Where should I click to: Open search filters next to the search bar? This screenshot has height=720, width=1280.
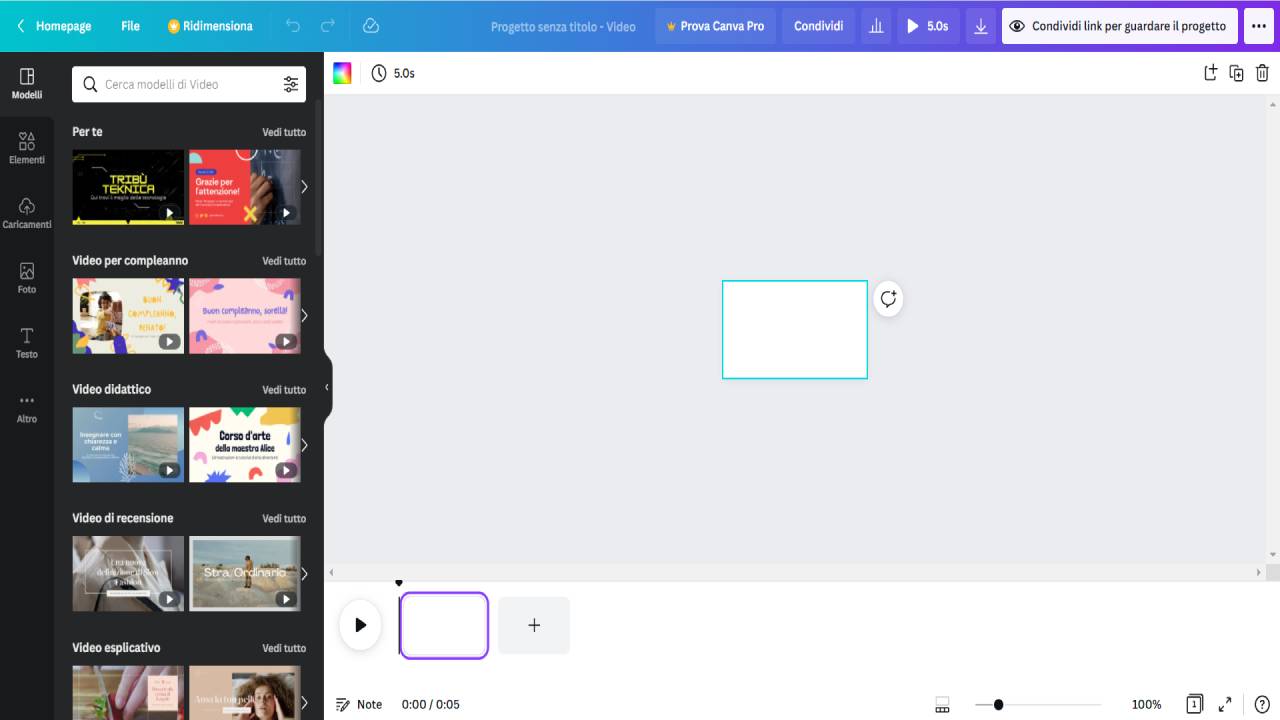(x=291, y=84)
